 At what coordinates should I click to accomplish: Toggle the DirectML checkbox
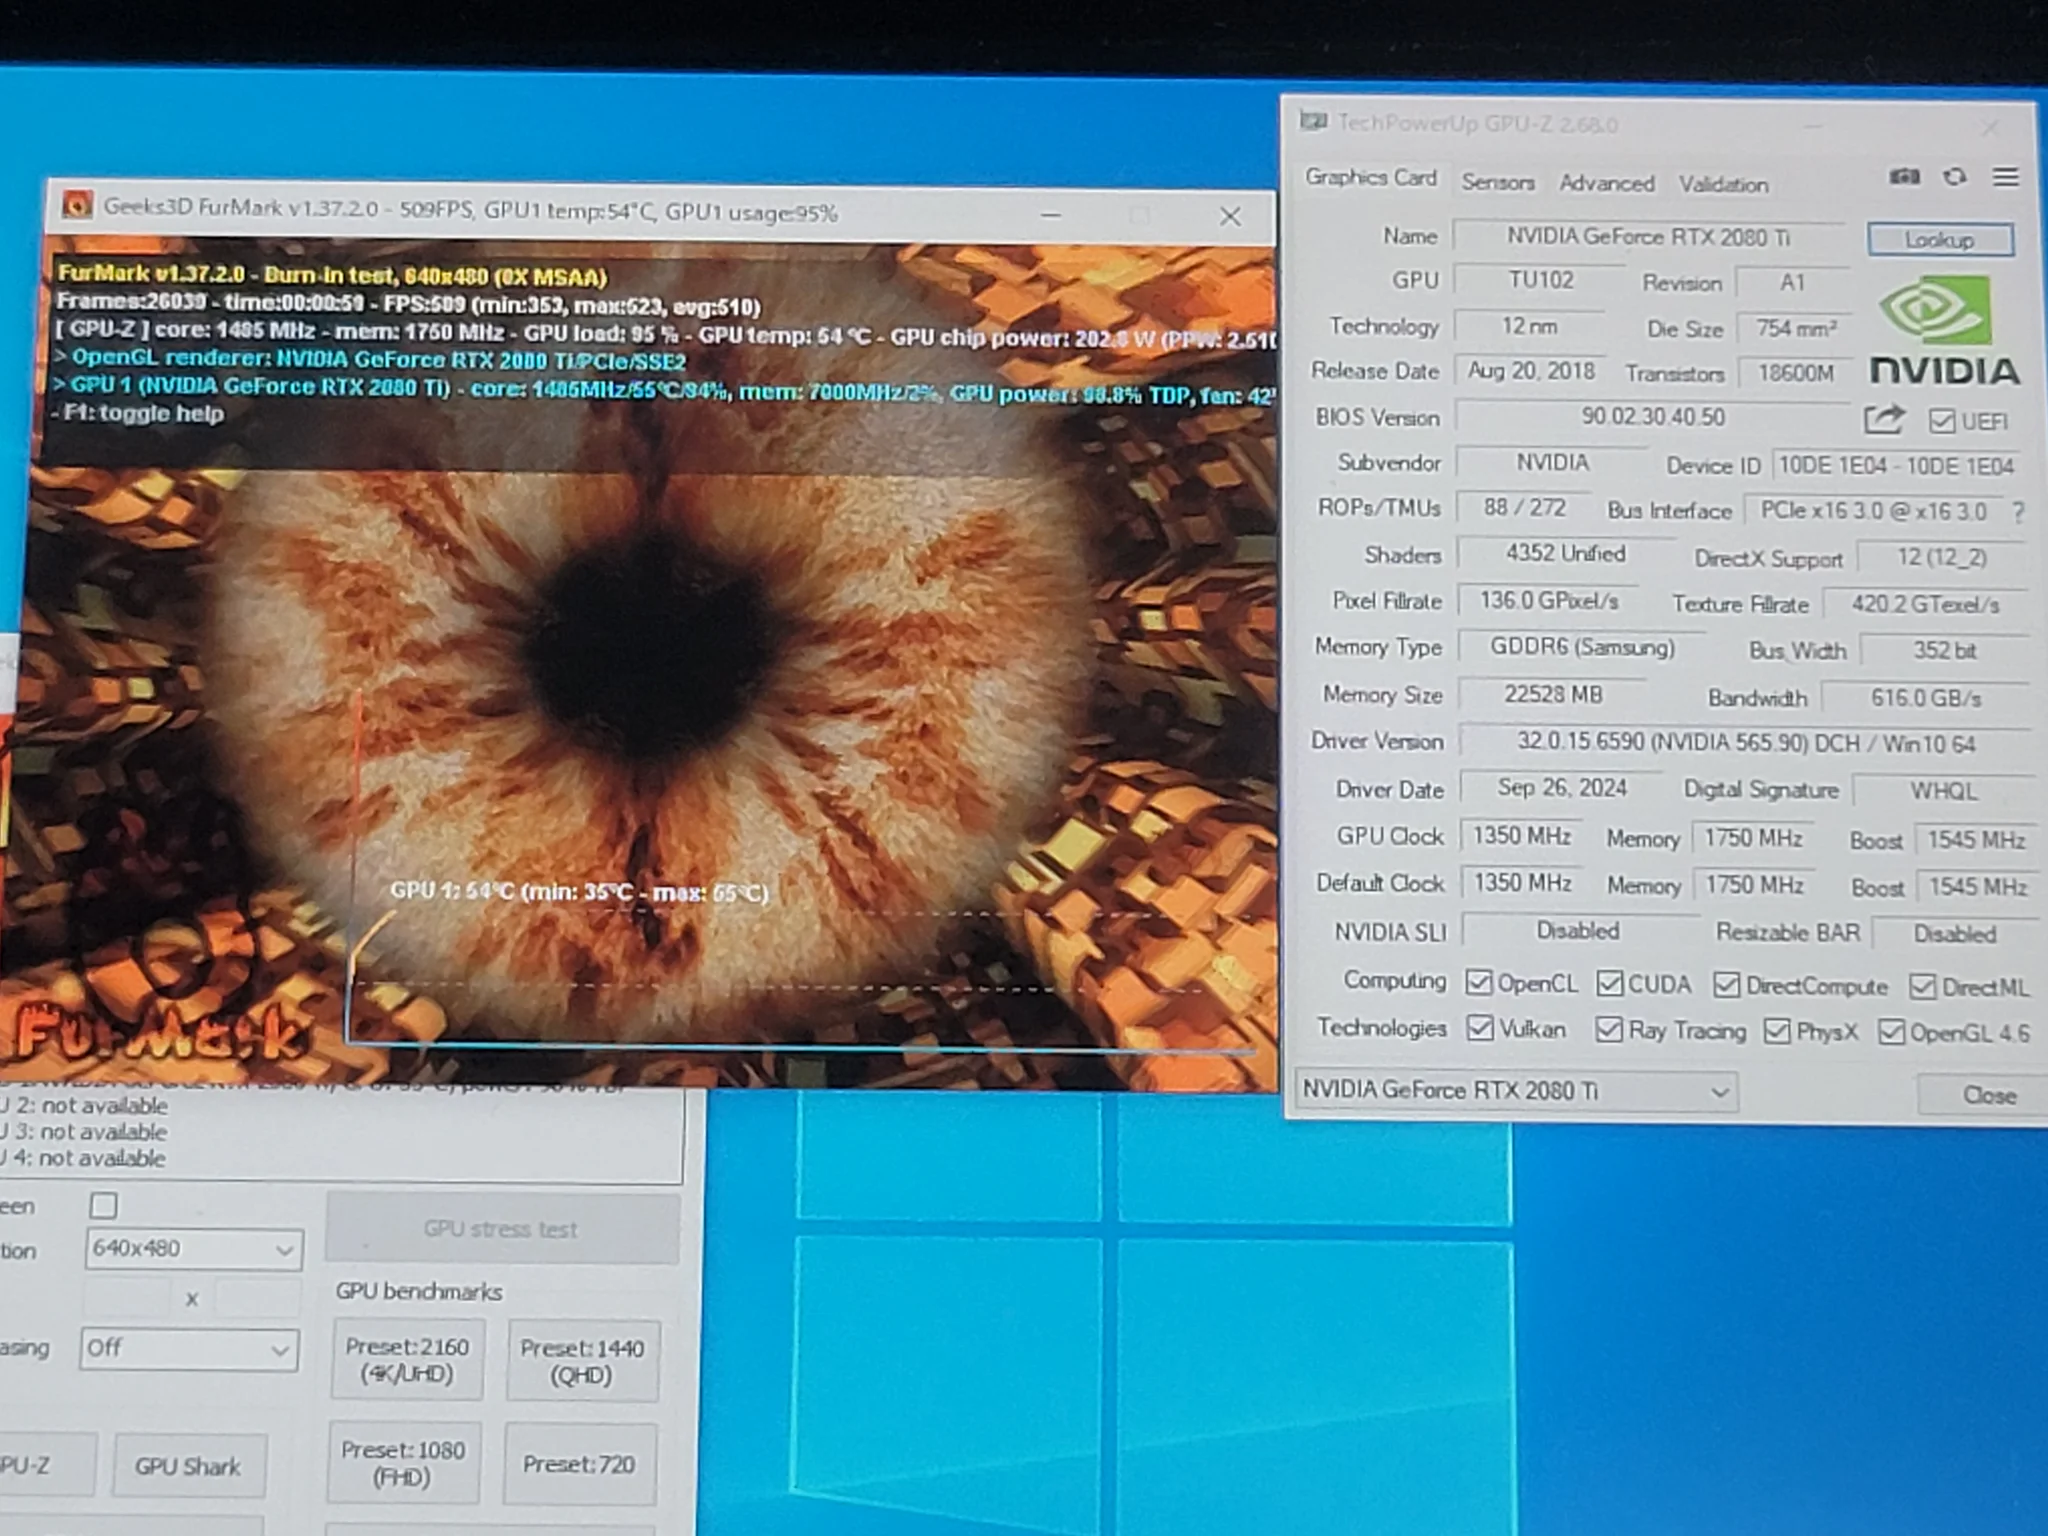(x=1922, y=987)
